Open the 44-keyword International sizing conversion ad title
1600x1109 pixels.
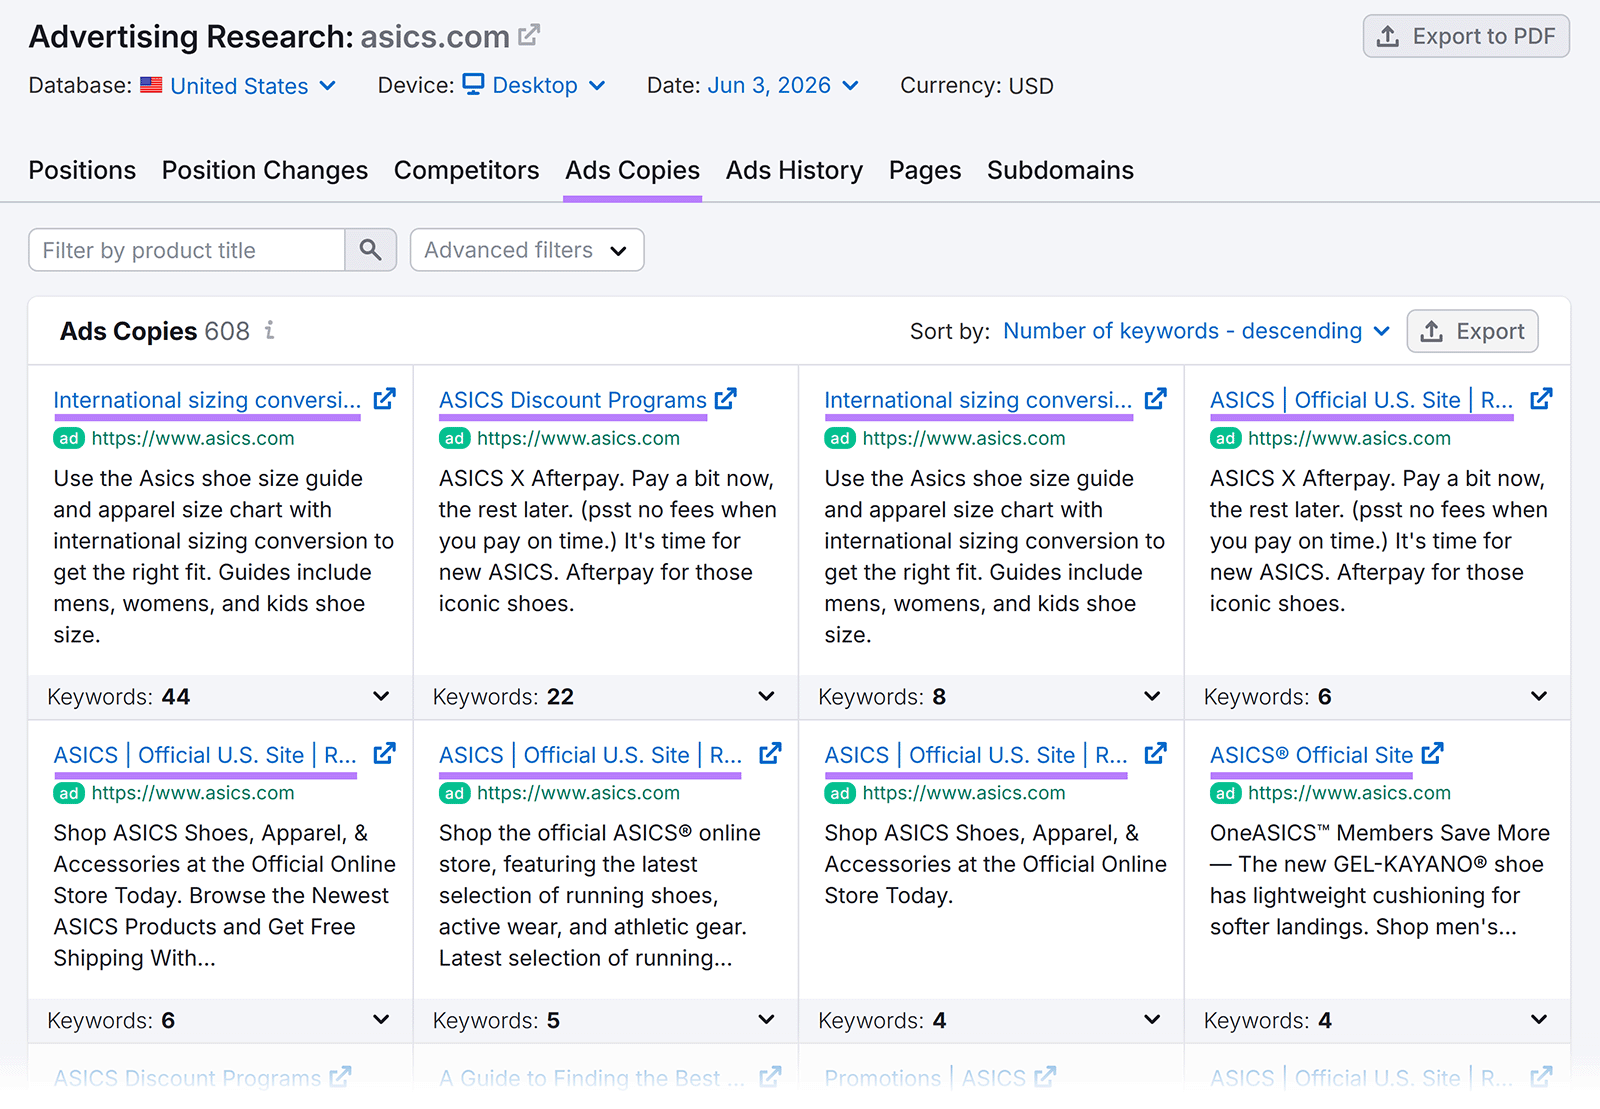point(207,400)
